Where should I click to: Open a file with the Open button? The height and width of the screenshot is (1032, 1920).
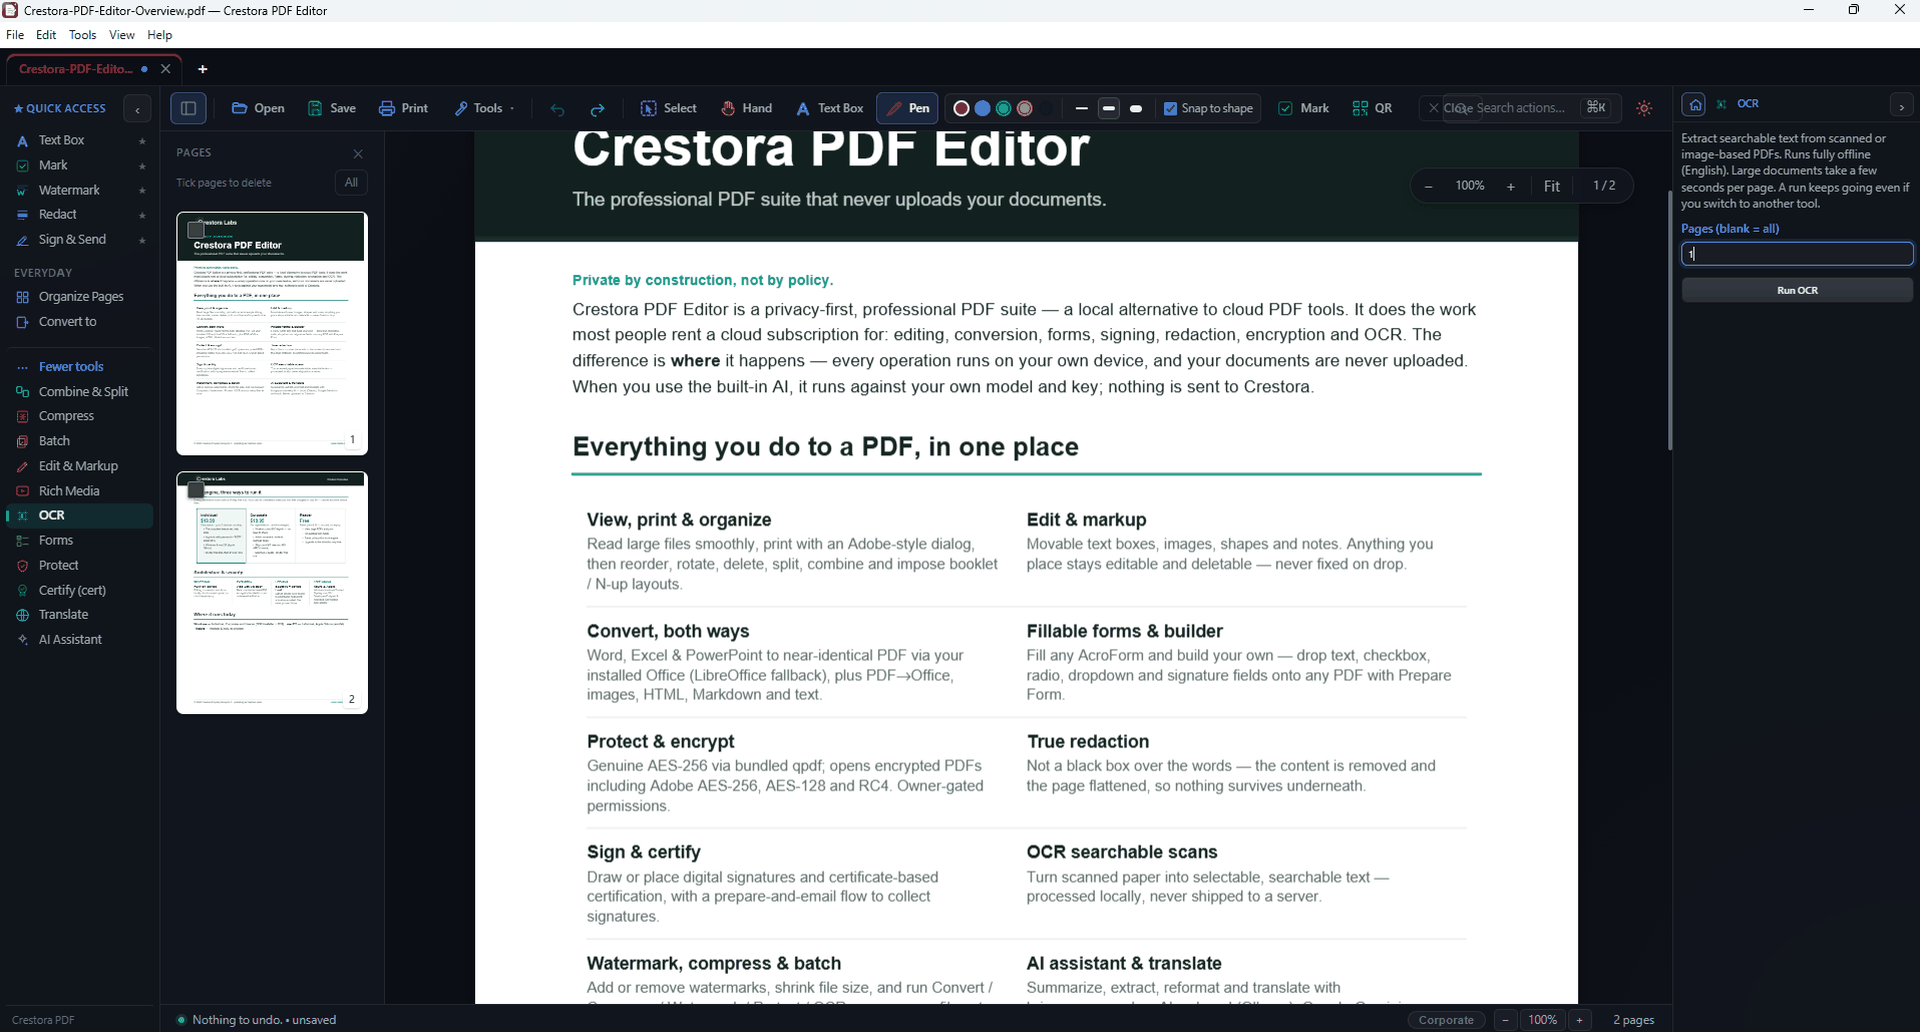(x=258, y=108)
